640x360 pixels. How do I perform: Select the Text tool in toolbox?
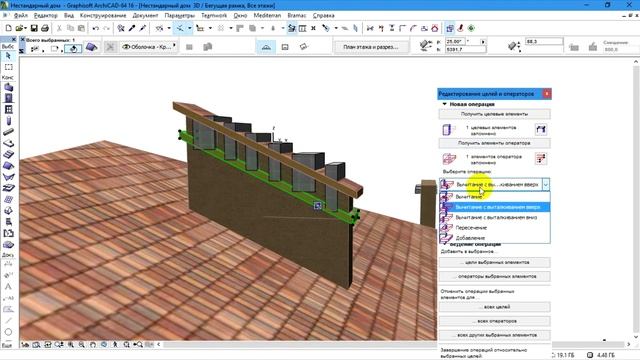point(8,287)
